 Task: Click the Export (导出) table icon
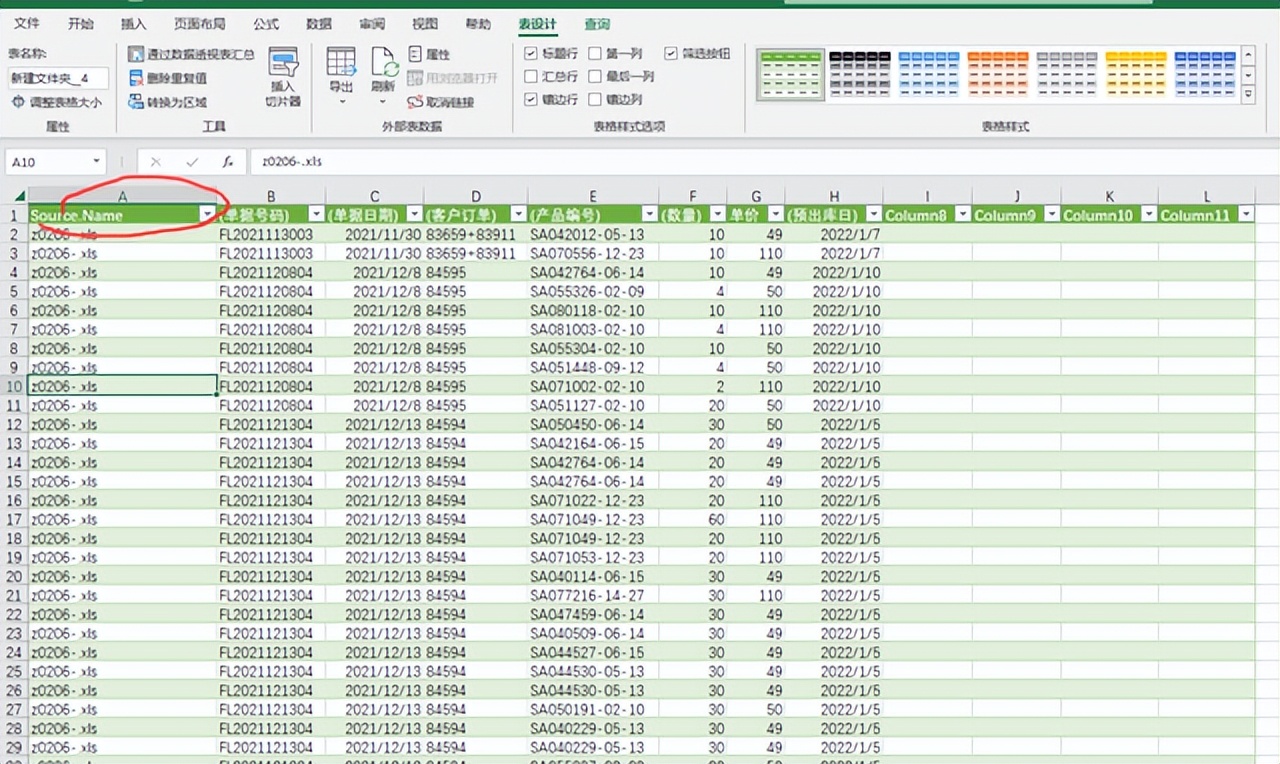click(x=341, y=63)
